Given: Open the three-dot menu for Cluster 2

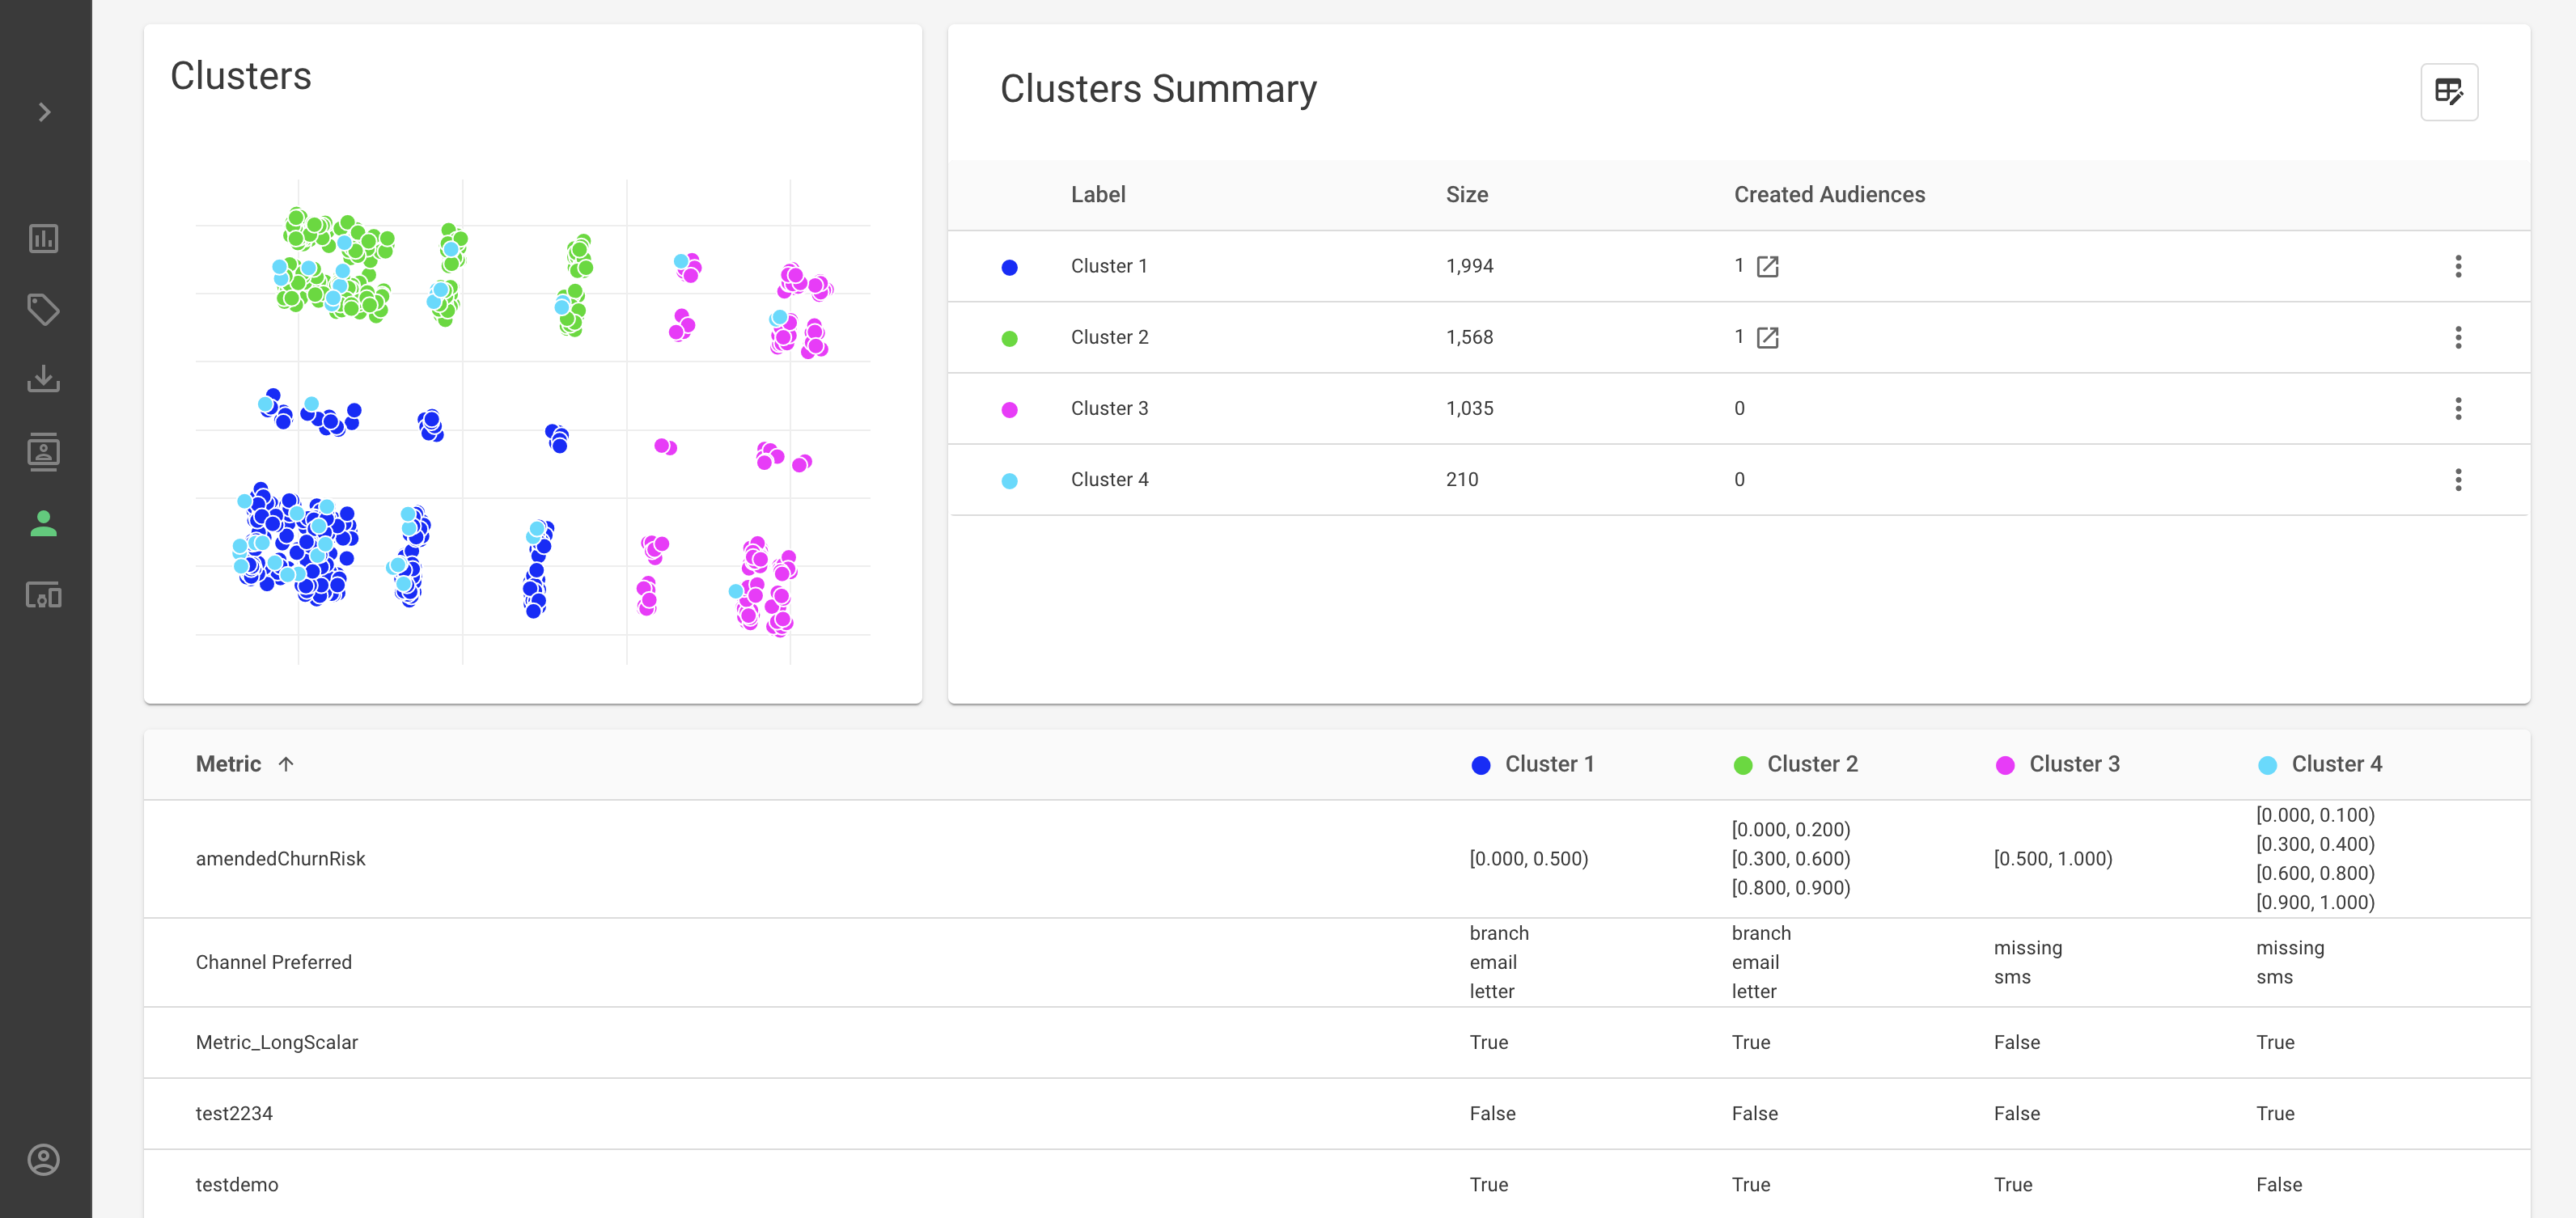Looking at the screenshot, I should point(2458,337).
